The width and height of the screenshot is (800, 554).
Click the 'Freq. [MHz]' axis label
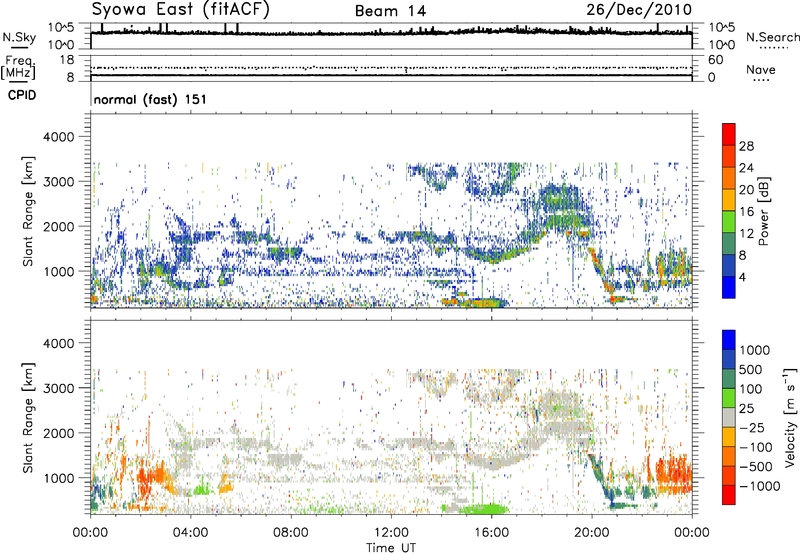18,68
